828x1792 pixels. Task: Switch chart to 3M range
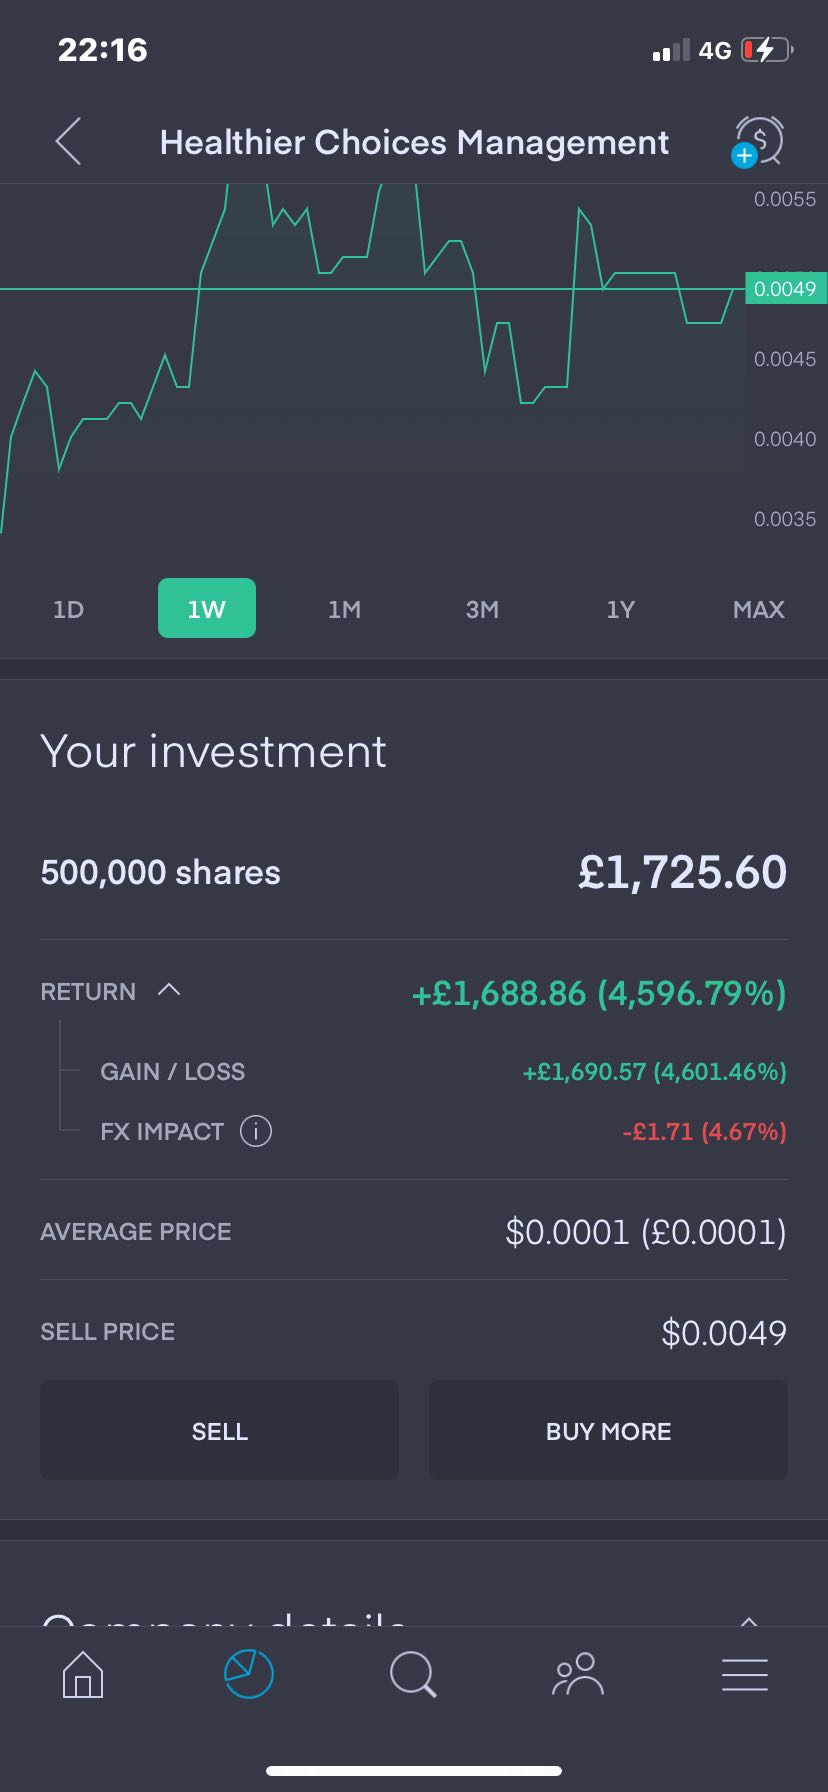(x=482, y=609)
